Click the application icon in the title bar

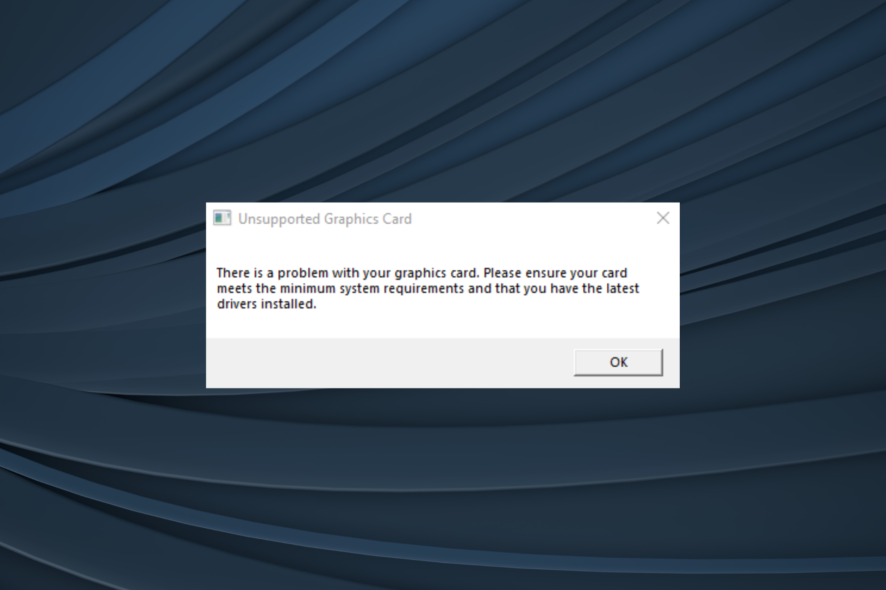point(222,218)
